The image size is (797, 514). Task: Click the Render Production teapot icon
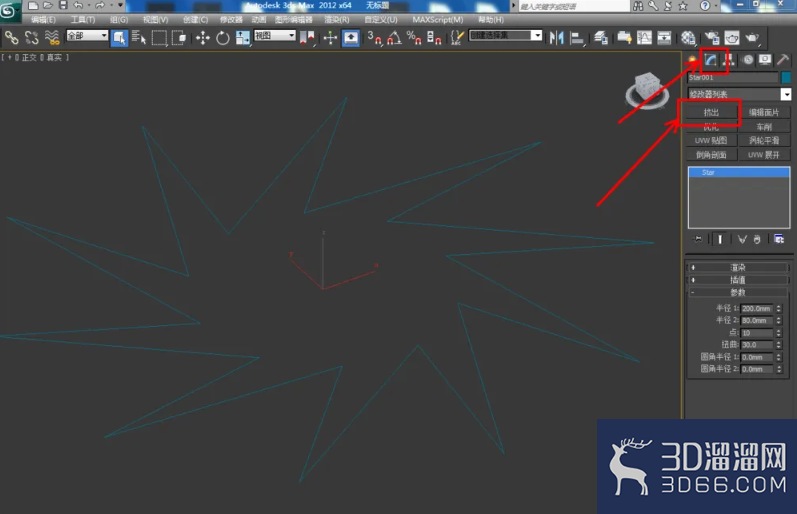click(752, 38)
